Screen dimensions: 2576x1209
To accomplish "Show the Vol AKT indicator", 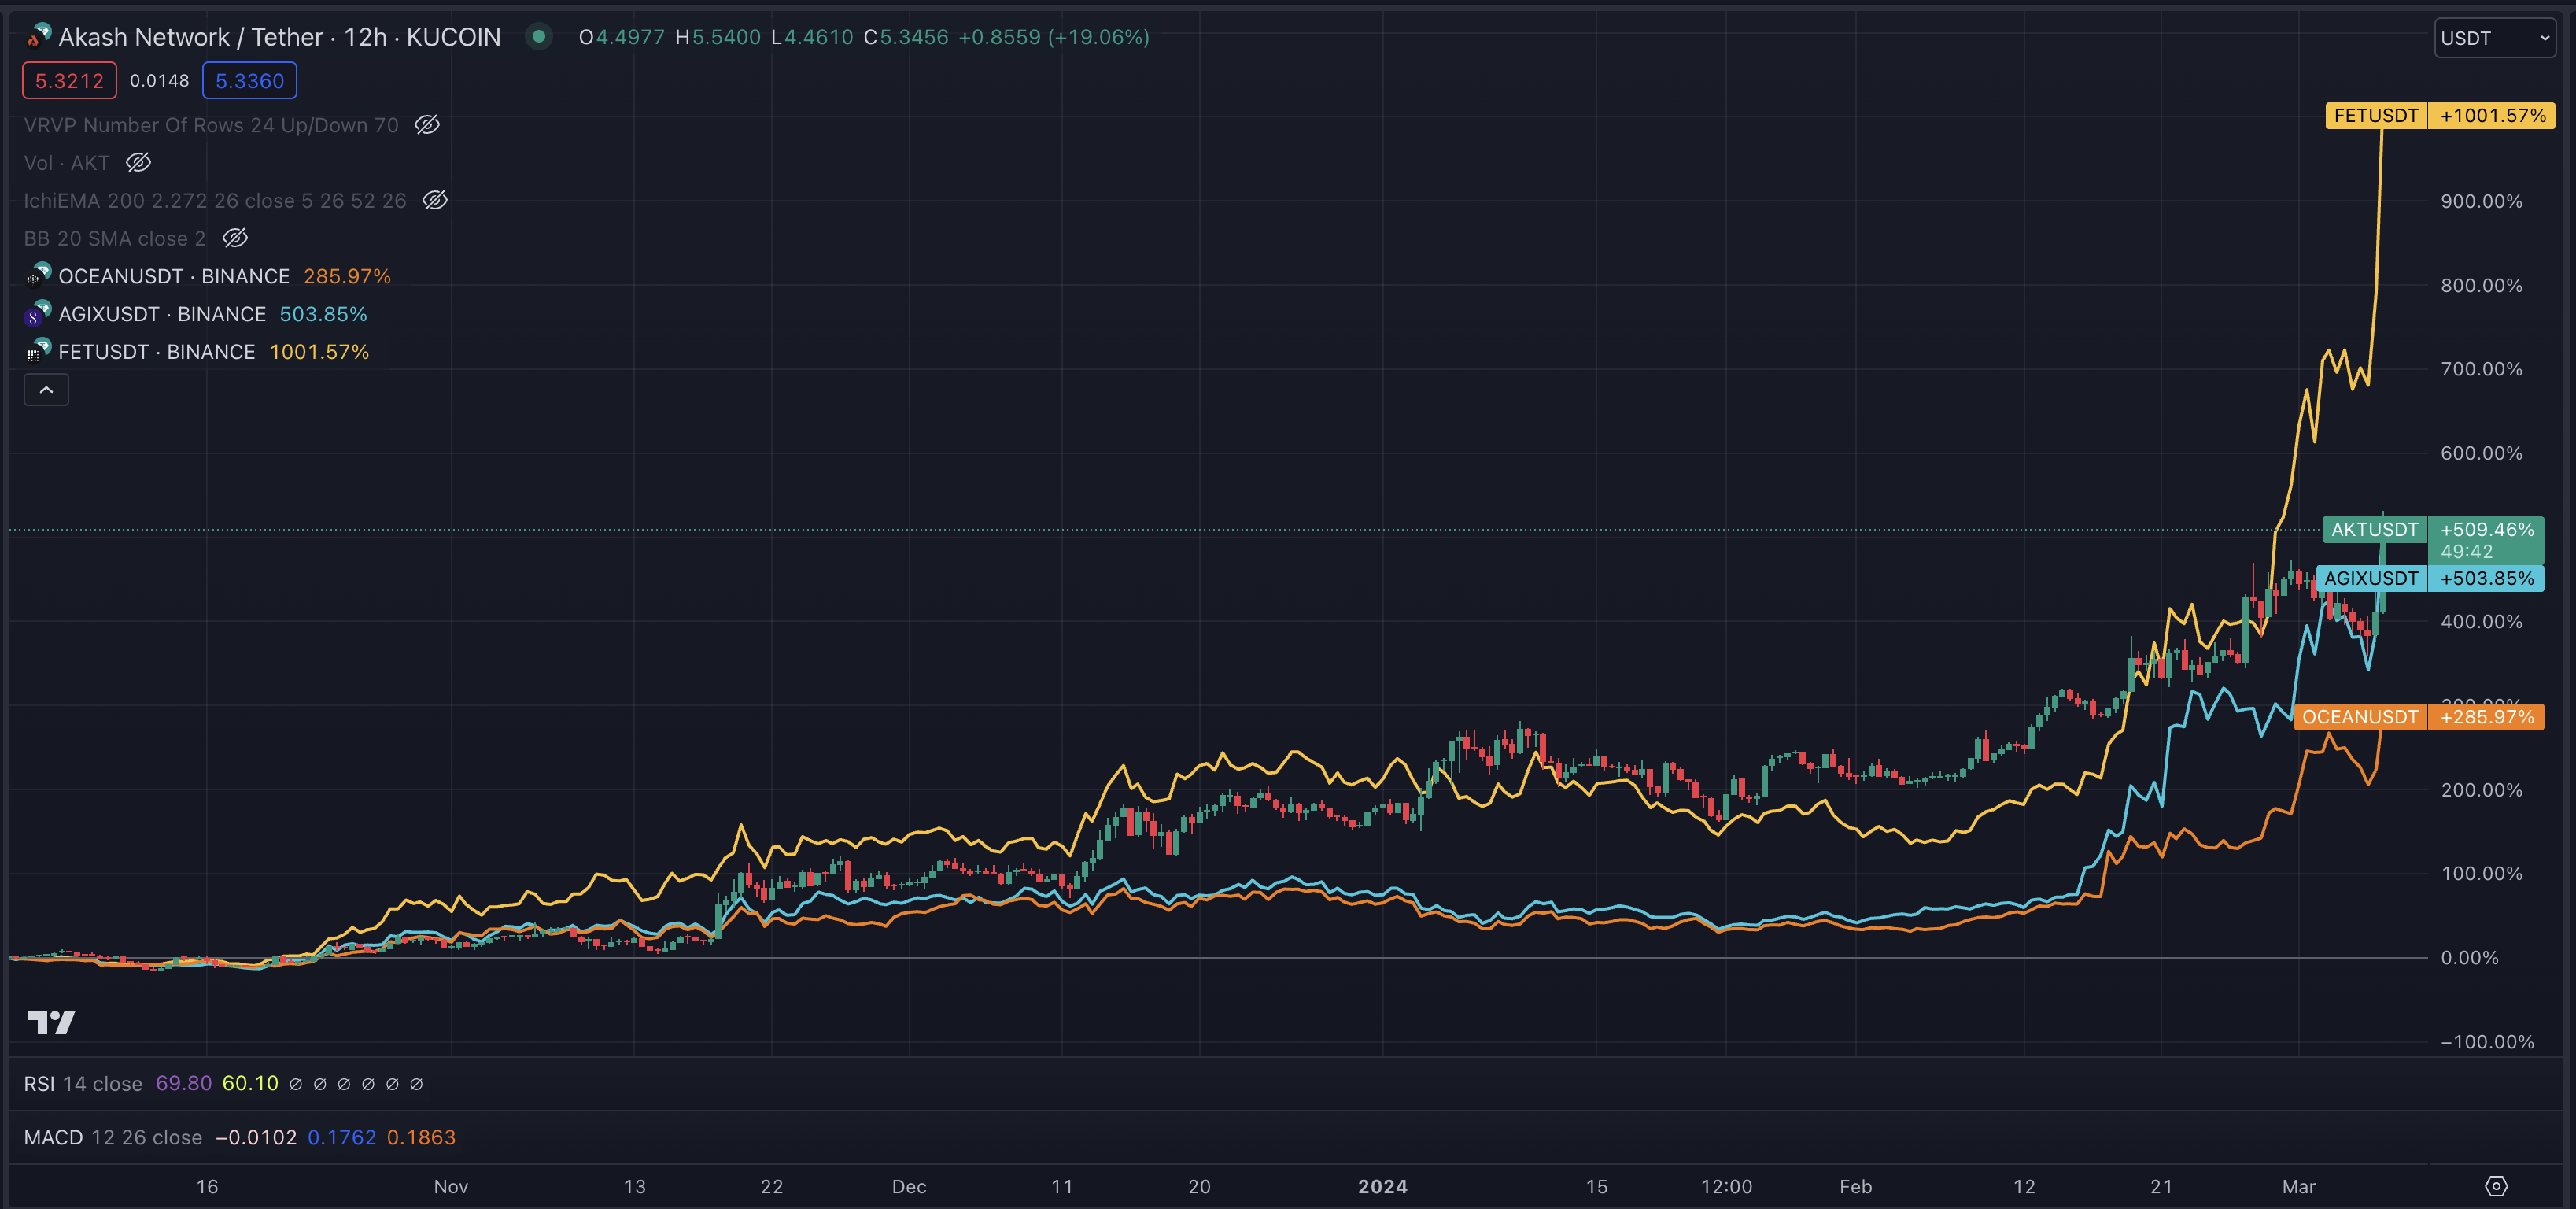I will pos(139,162).
